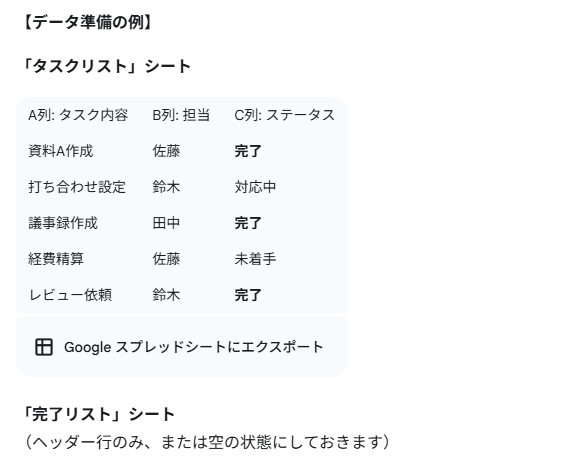Click the 打ち合わせ設定 task cell
The height and width of the screenshot is (461, 576).
77,187
